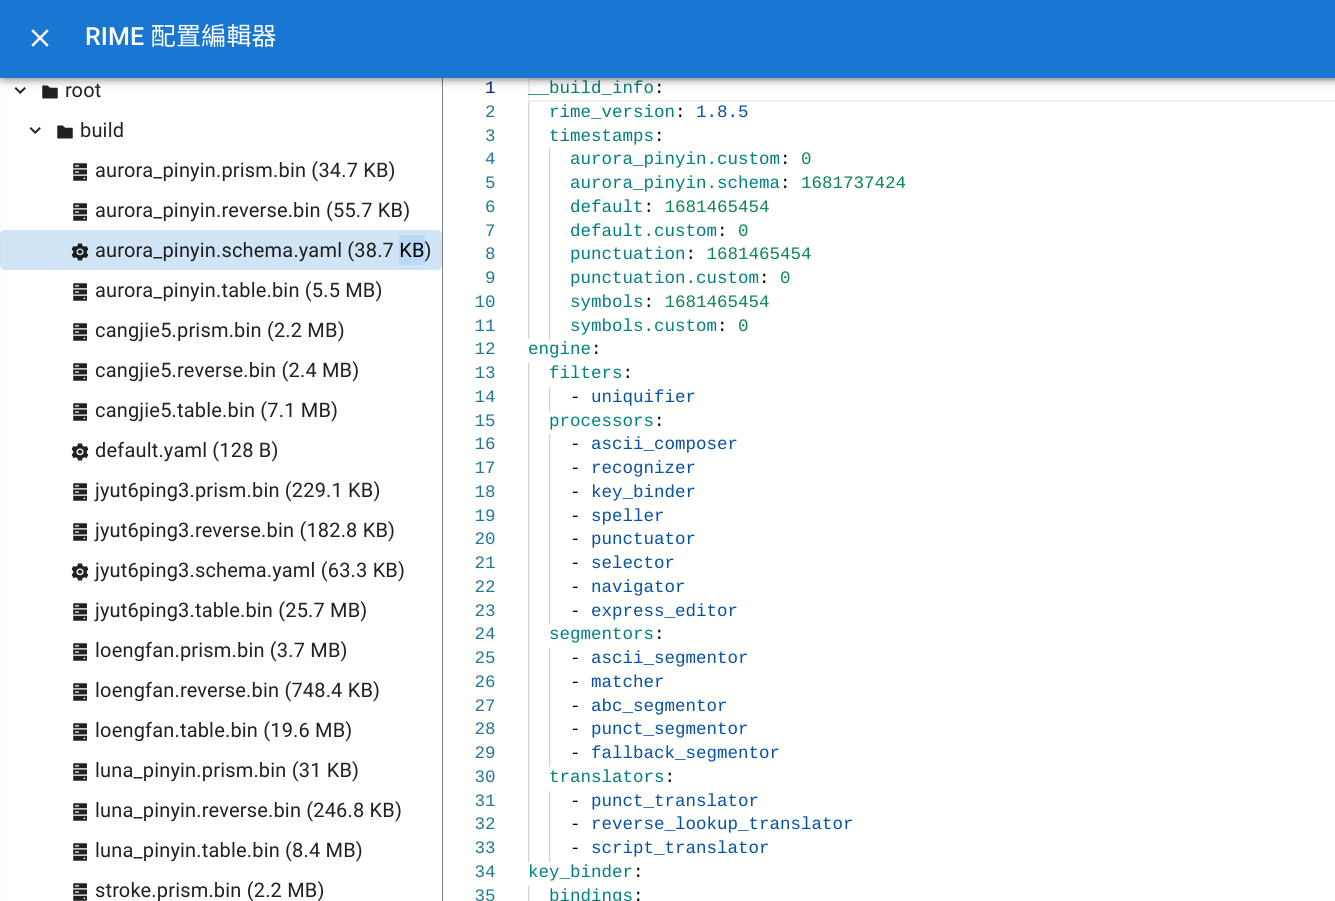Click the jyut6ping3.schema.yaml gear icon
The height and width of the screenshot is (901, 1335).
pos(80,572)
